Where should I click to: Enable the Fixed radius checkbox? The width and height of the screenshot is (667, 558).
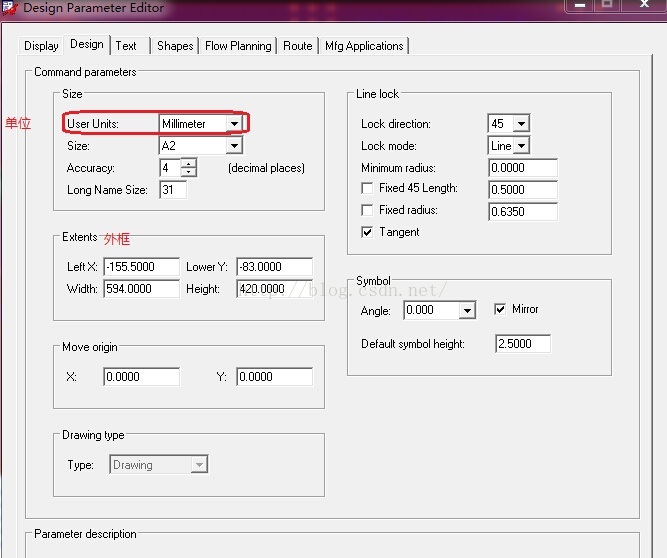click(x=368, y=210)
